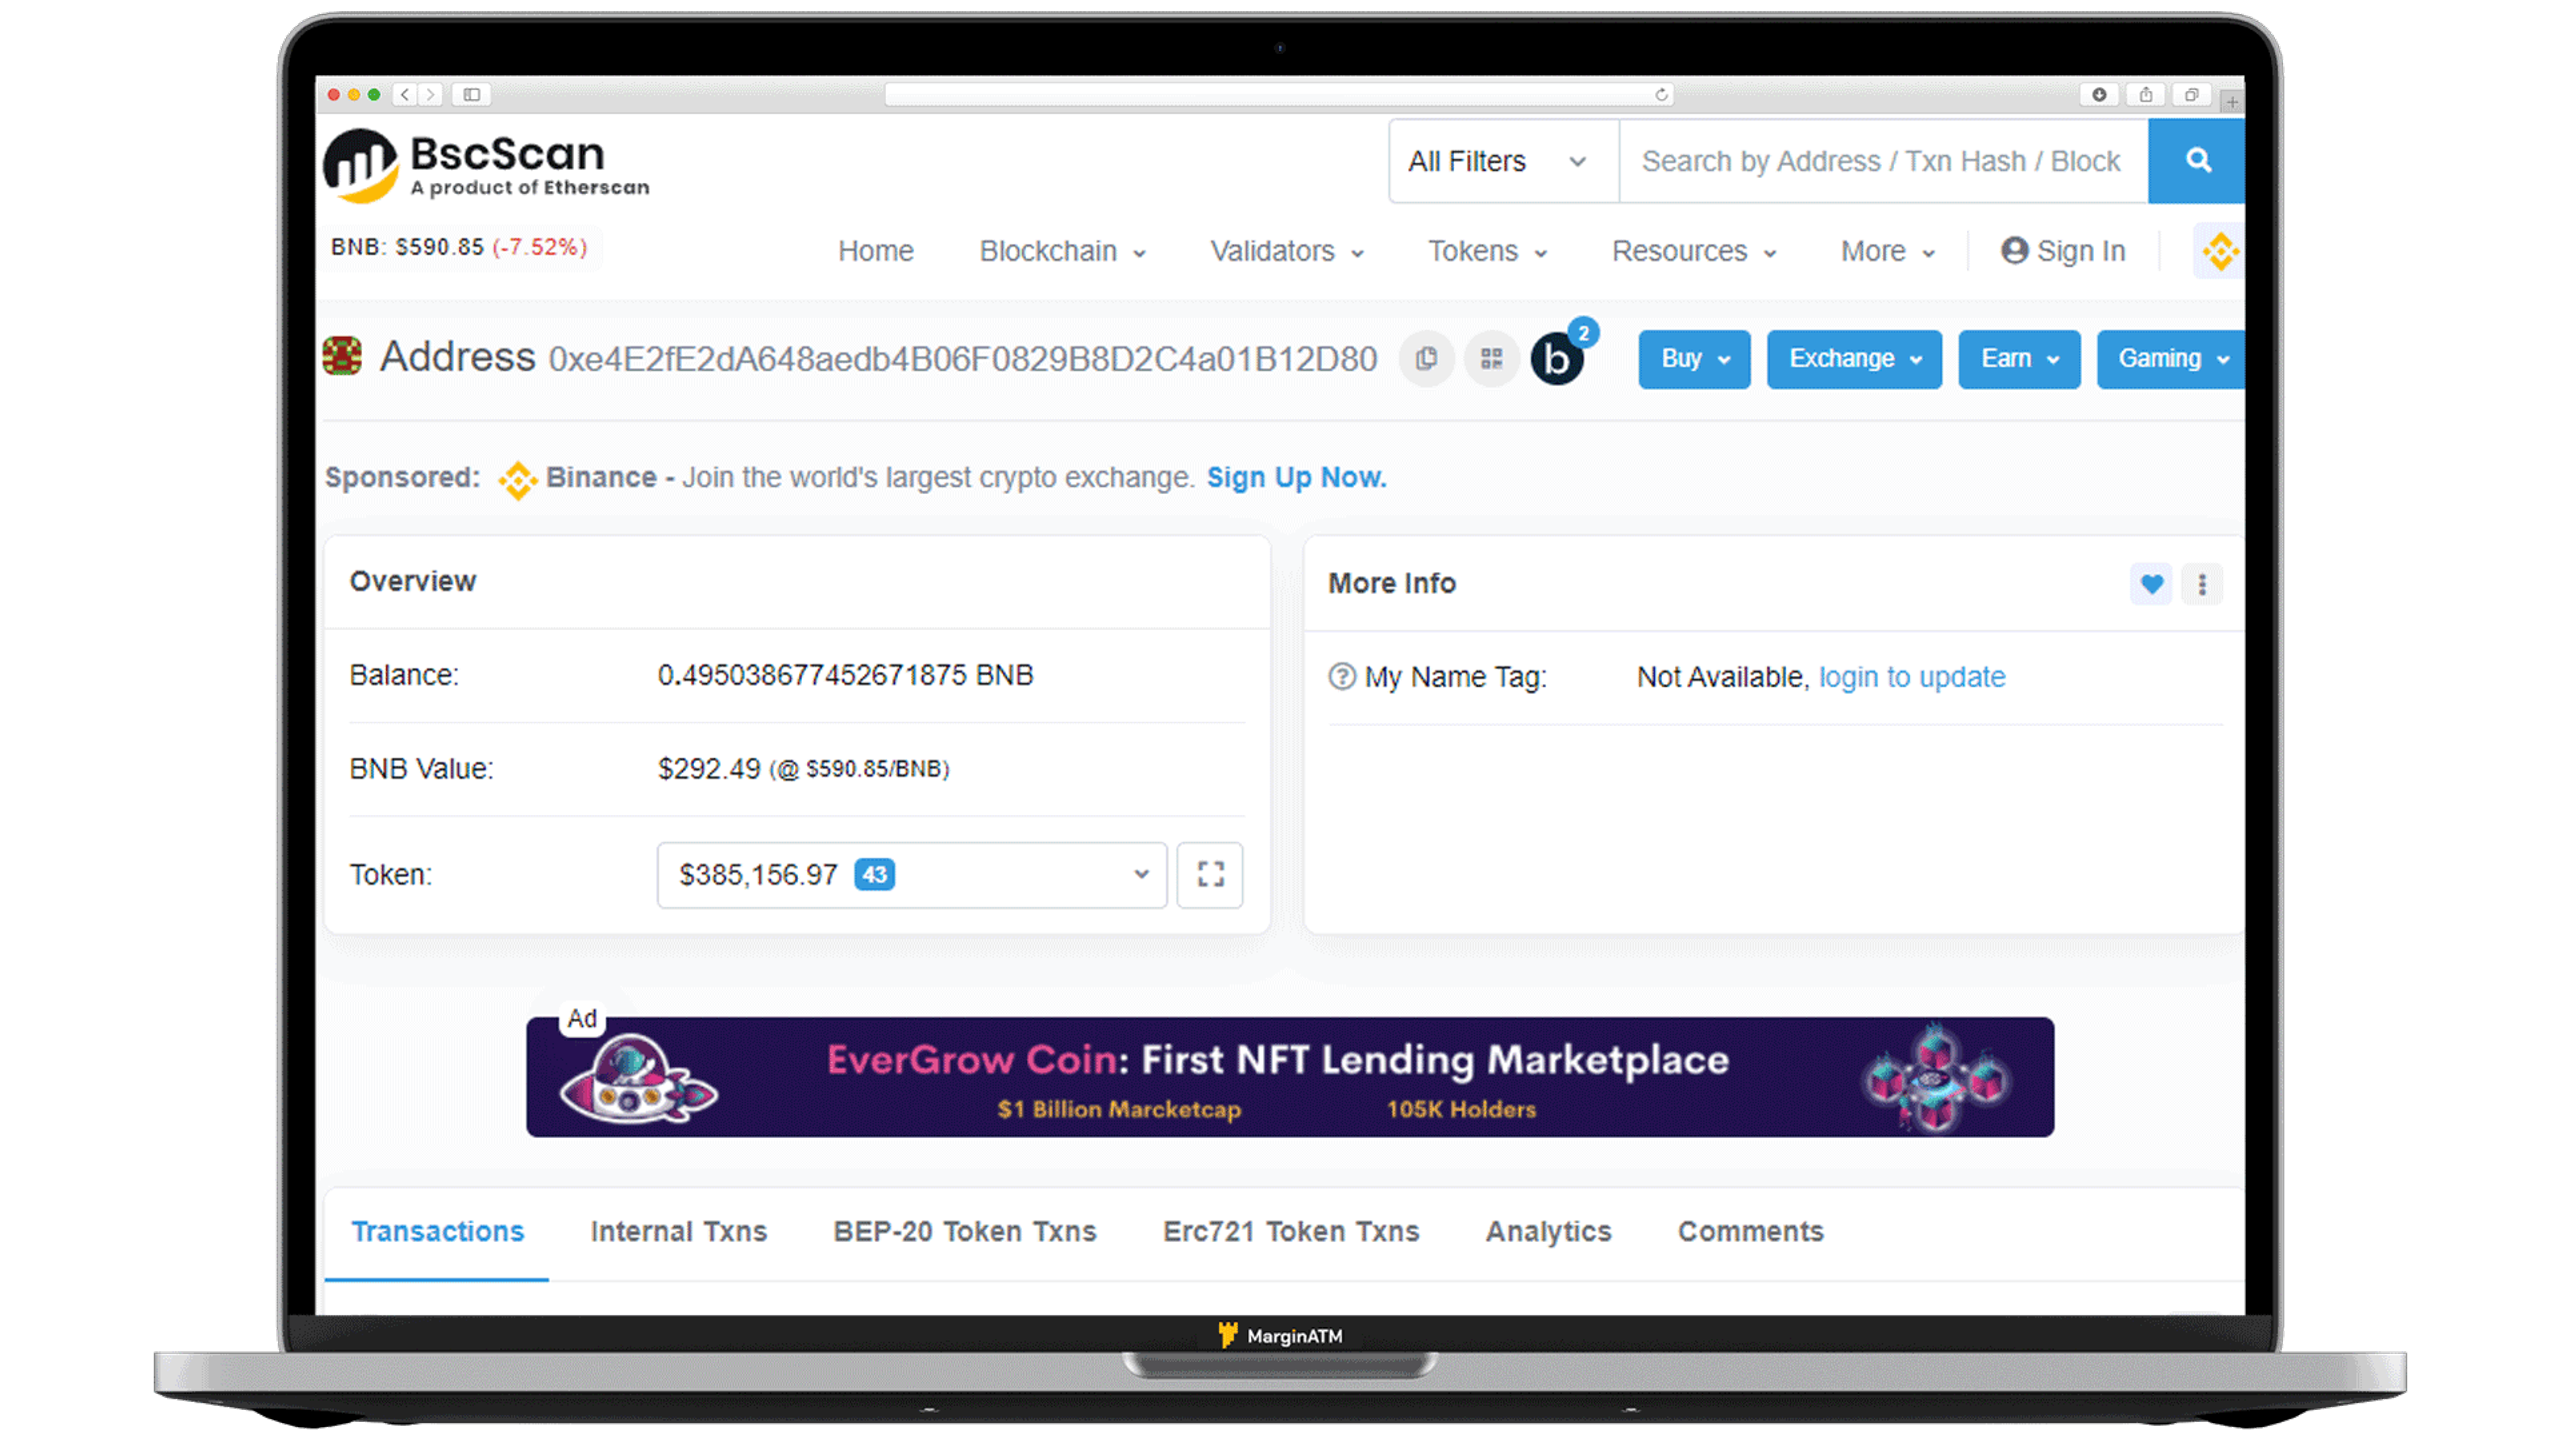Switch to the Internal Txns tab
2560x1440 pixels.
tap(679, 1231)
